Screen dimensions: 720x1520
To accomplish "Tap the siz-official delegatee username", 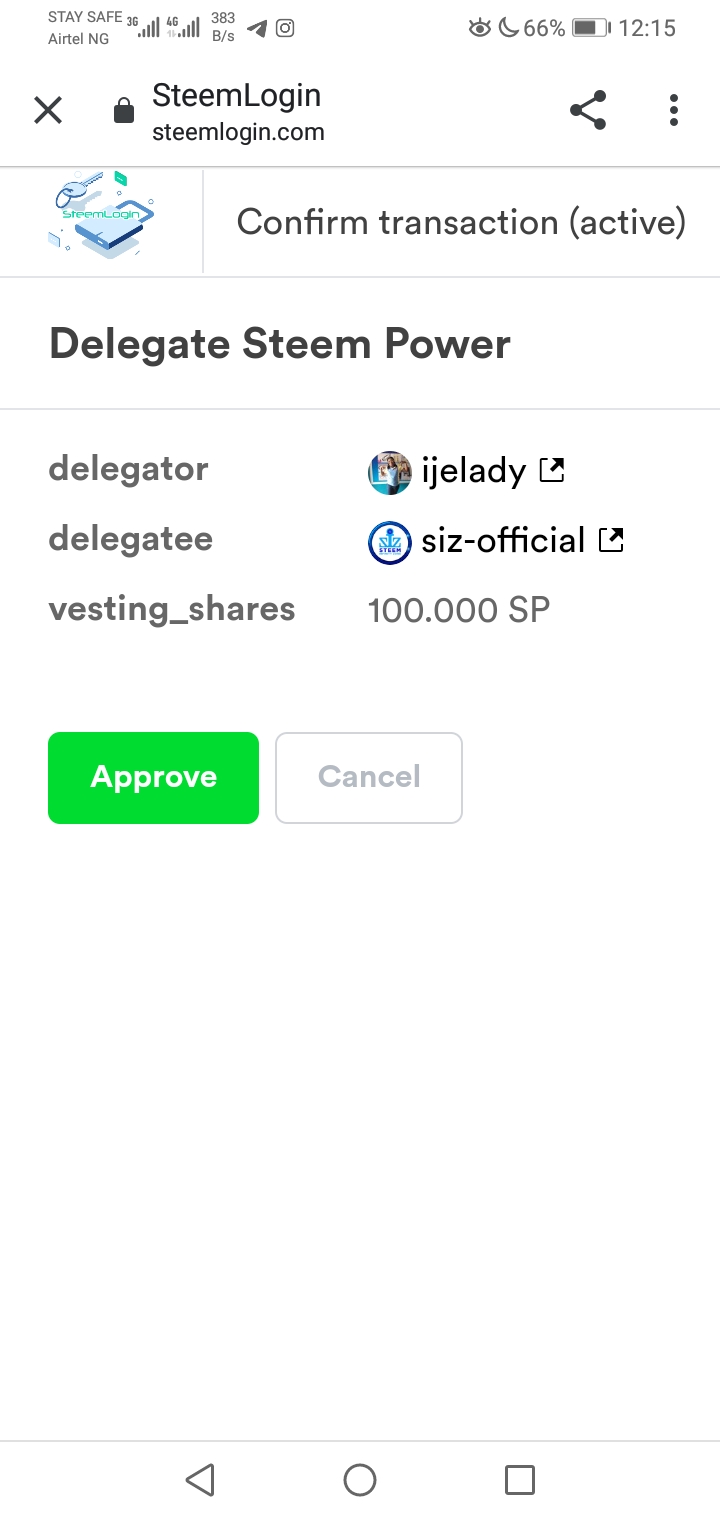I will pyautogui.click(x=503, y=541).
